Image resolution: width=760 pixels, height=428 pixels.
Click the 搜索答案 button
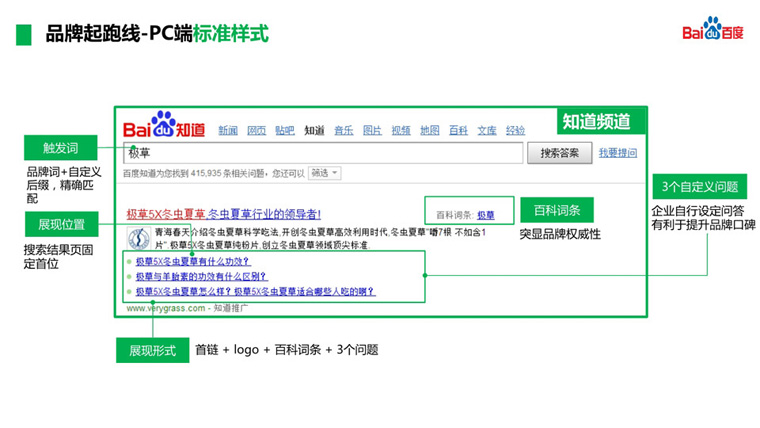click(x=560, y=153)
